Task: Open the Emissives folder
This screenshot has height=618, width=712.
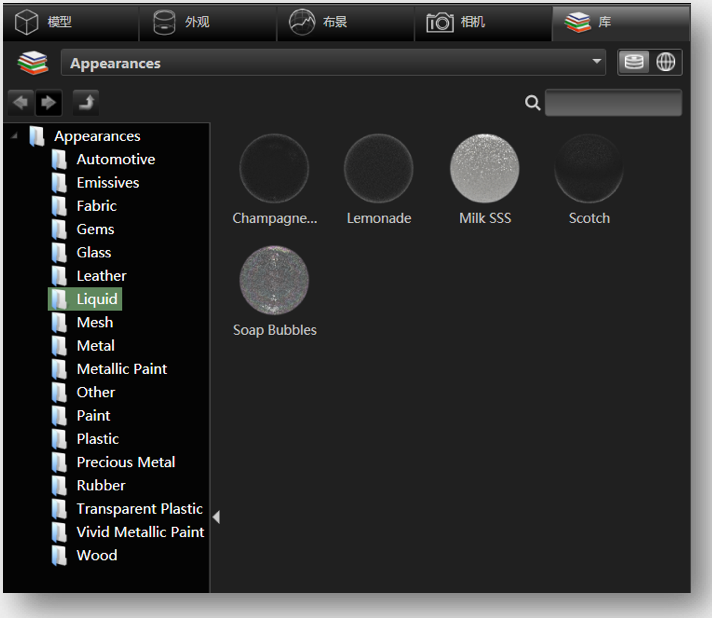Action: click(108, 183)
